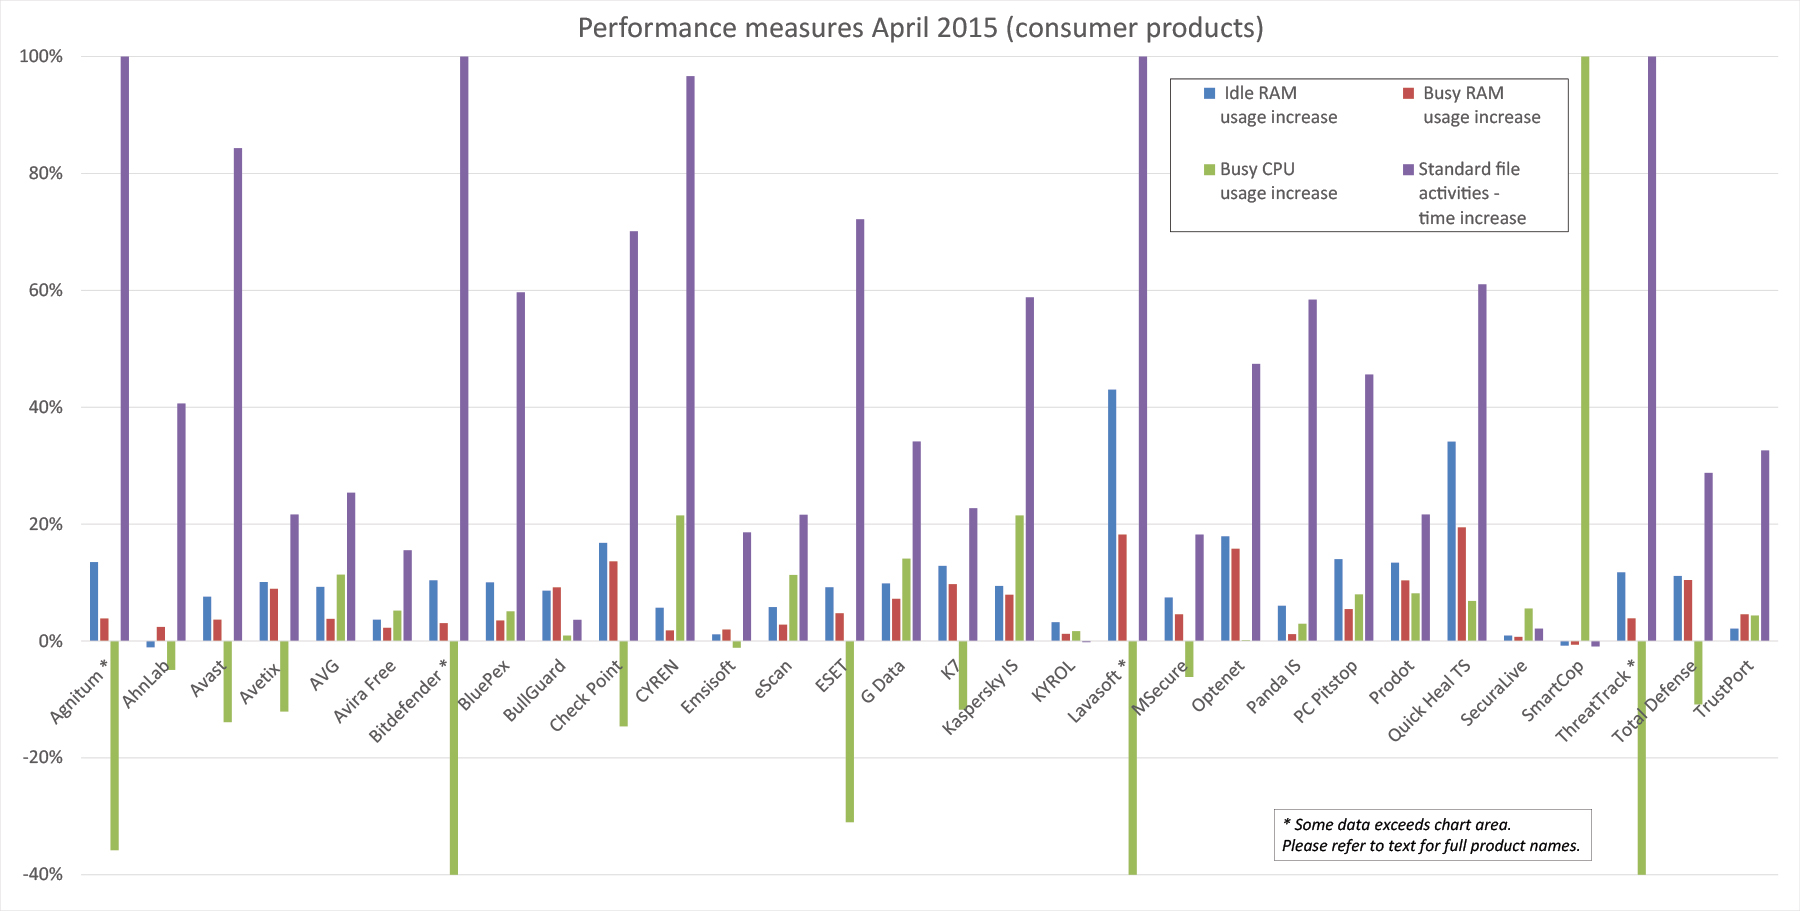Click the 'Avast' axis label
The height and width of the screenshot is (911, 1800).
point(208,679)
